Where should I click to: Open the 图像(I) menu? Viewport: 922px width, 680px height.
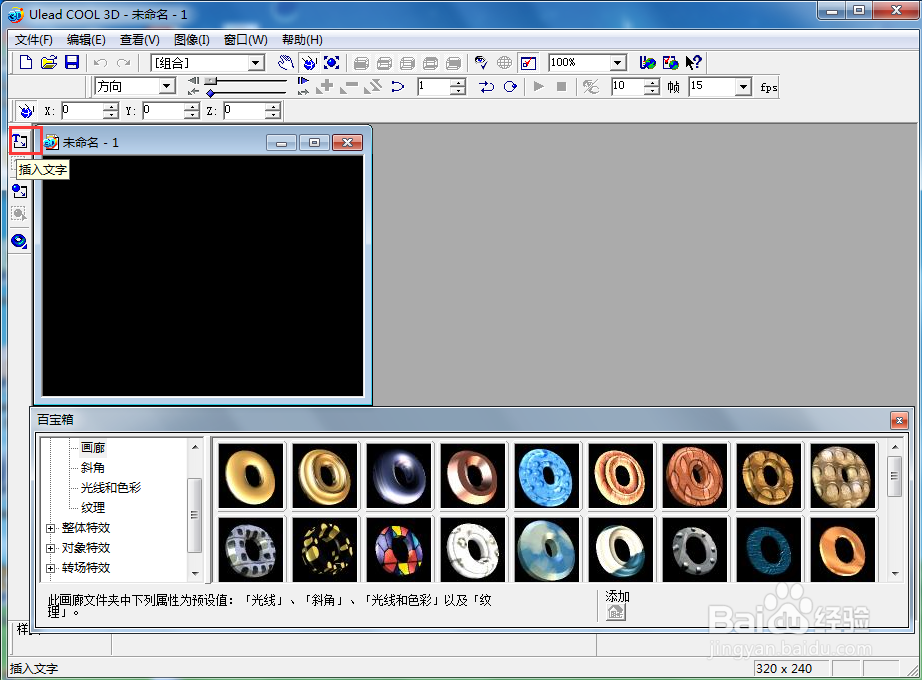click(x=192, y=39)
